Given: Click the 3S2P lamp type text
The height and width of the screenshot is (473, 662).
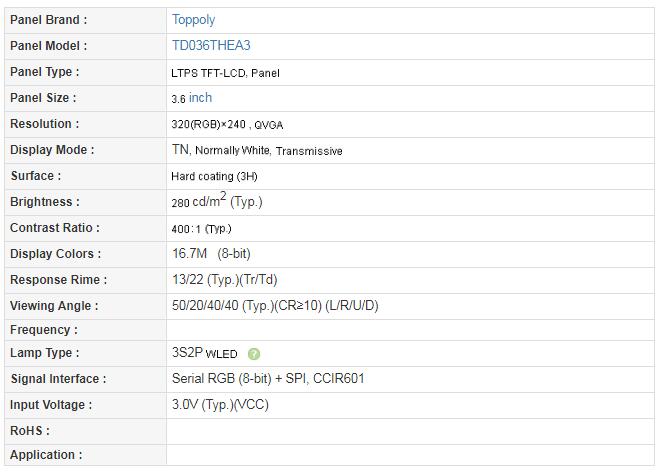Looking at the screenshot, I should coord(187,353).
